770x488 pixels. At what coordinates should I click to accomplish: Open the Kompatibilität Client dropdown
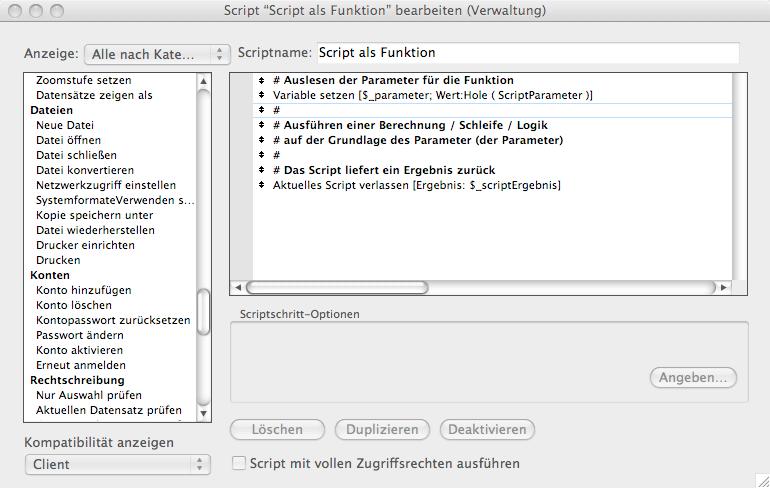[117, 464]
